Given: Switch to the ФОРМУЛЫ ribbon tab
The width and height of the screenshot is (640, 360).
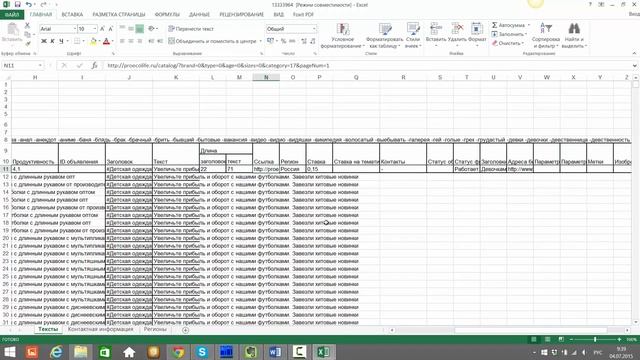Looking at the screenshot, I should [167, 15].
